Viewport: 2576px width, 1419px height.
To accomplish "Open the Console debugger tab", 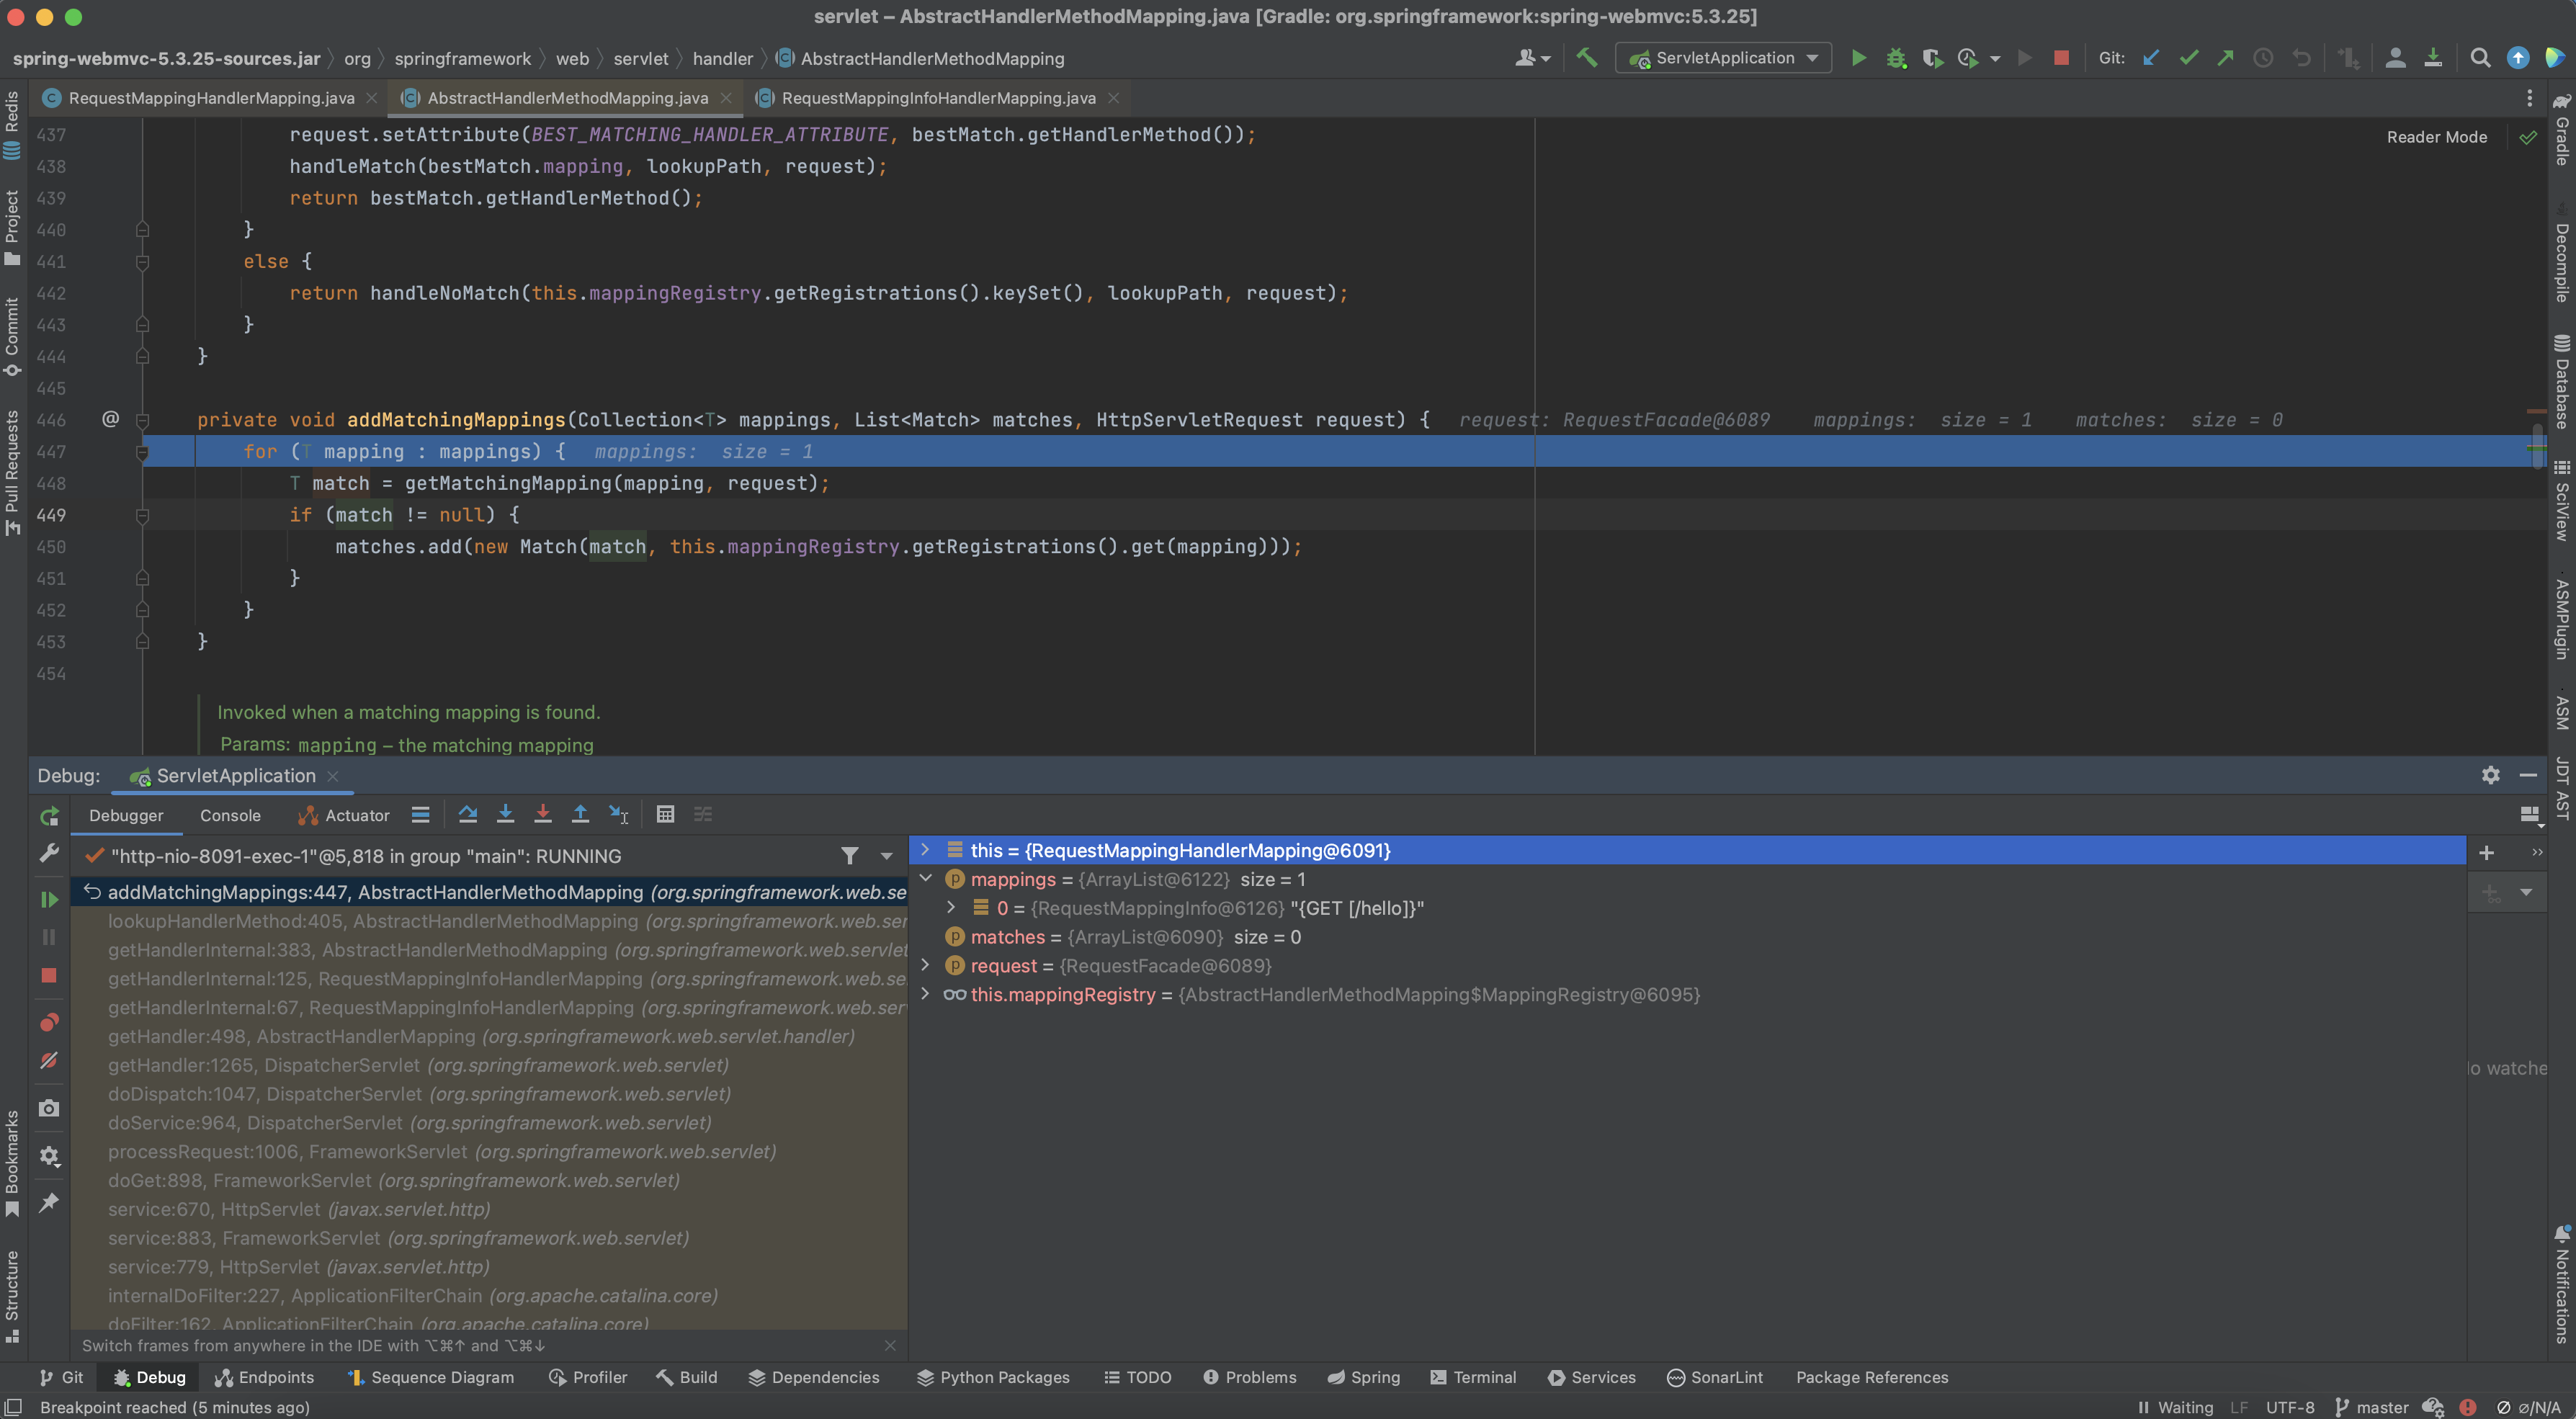I will coord(230,815).
